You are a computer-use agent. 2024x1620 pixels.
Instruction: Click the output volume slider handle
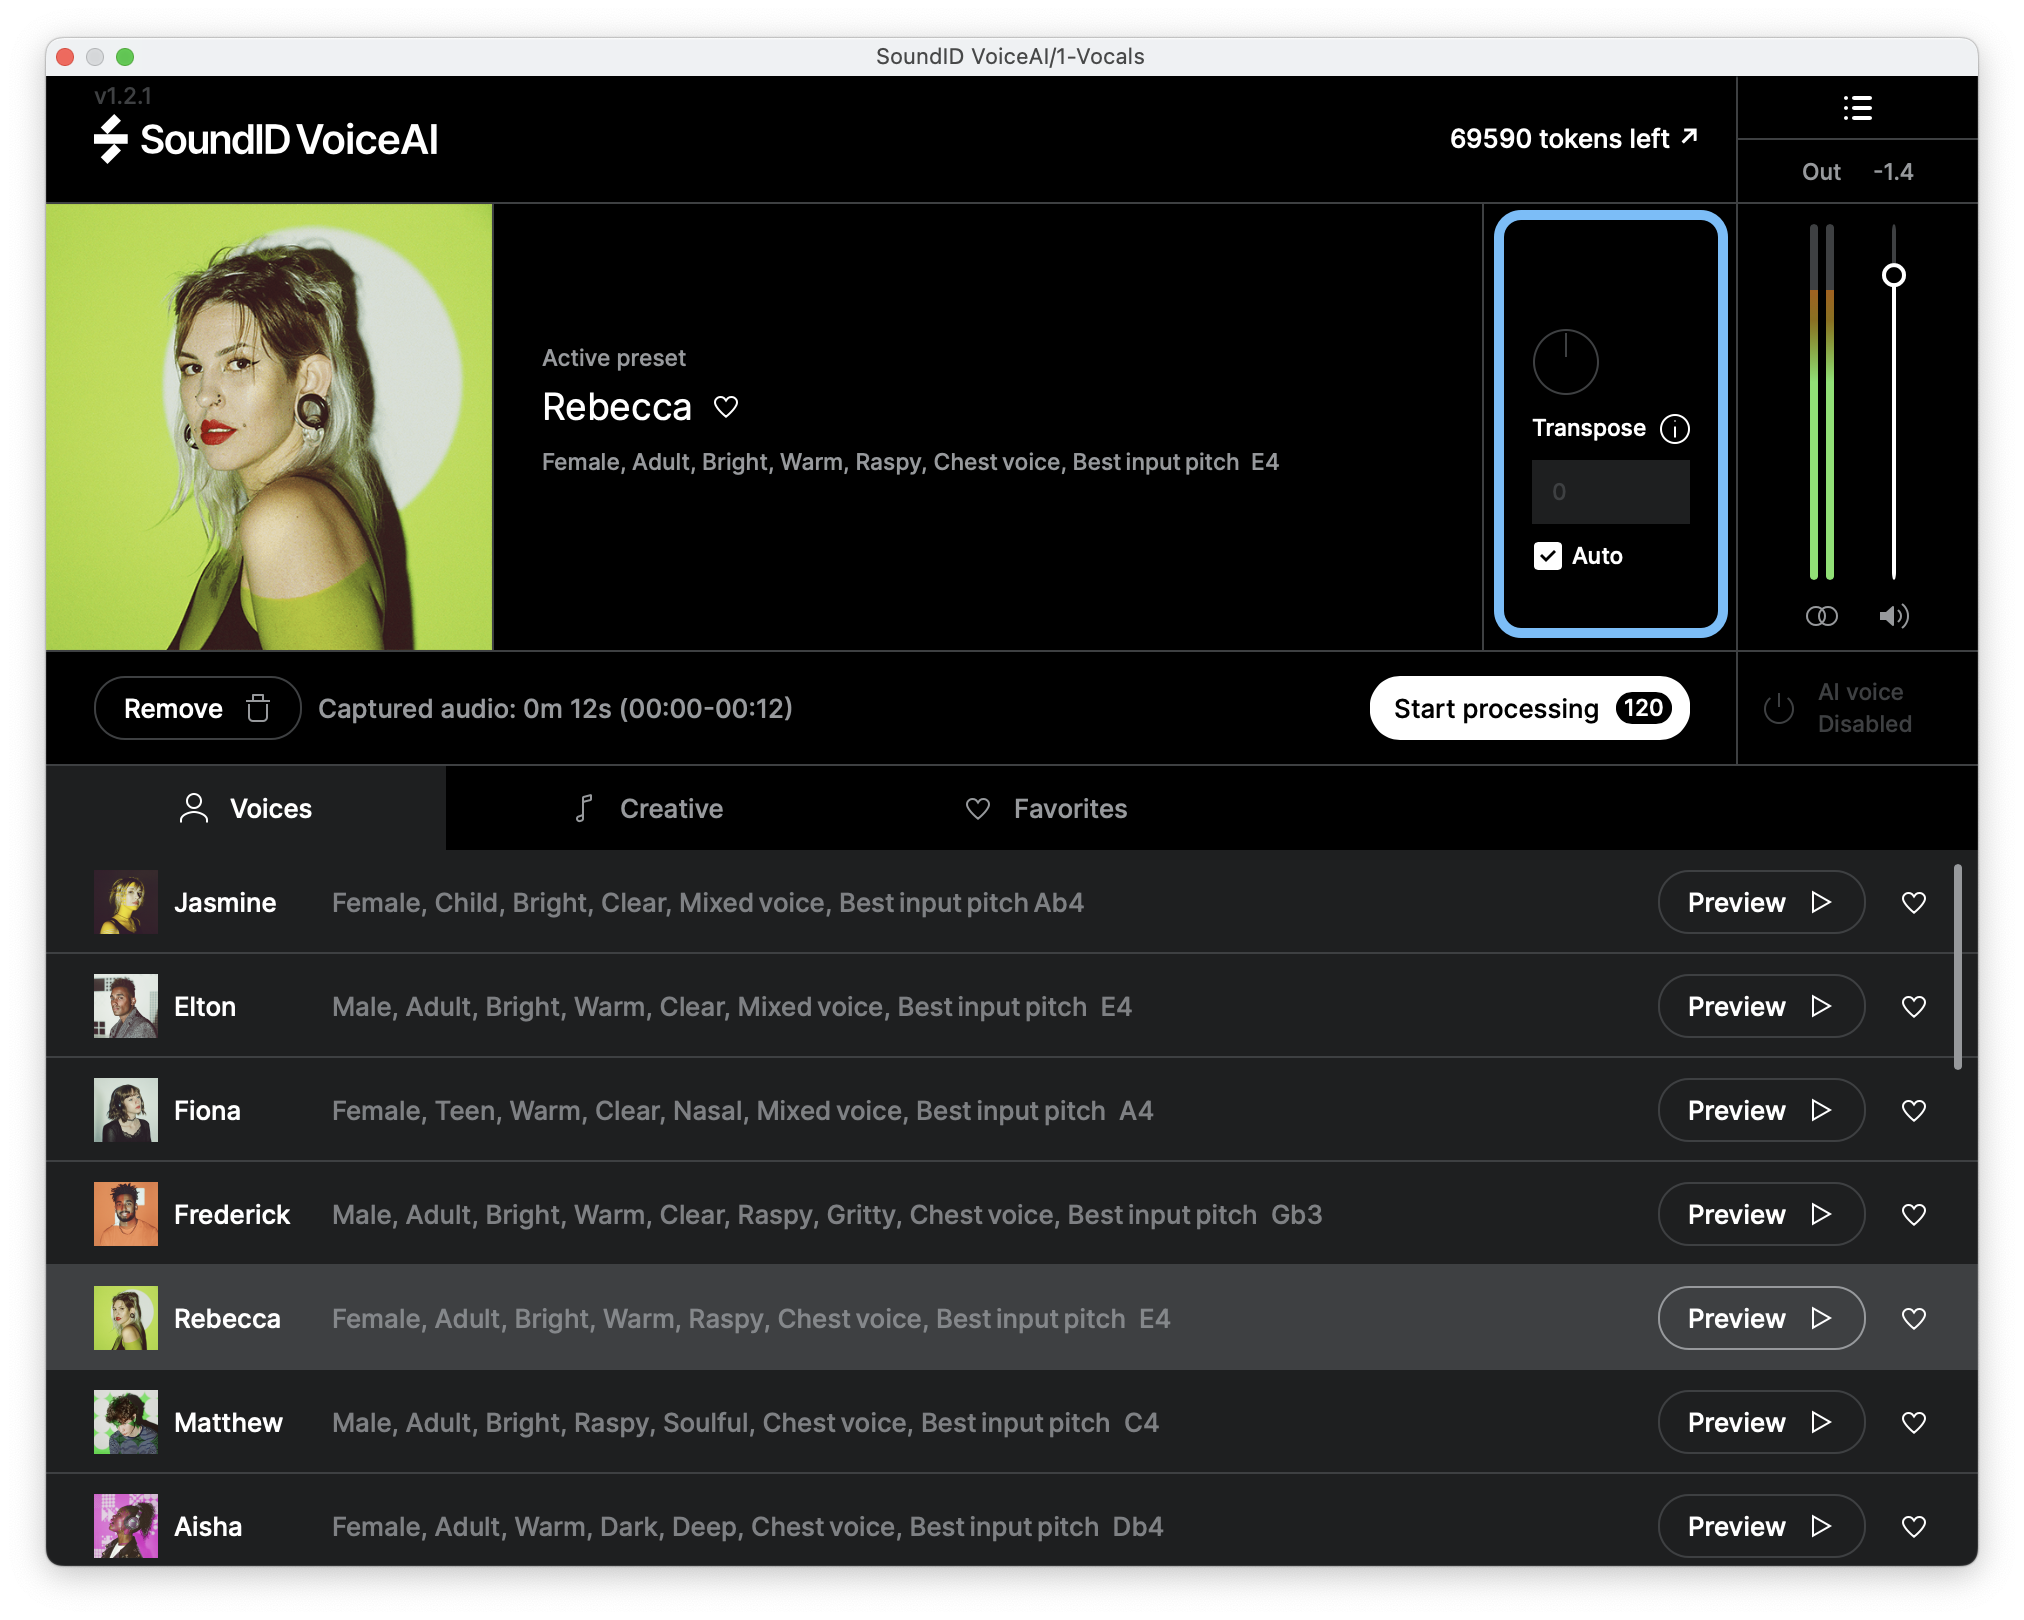click(x=1893, y=275)
